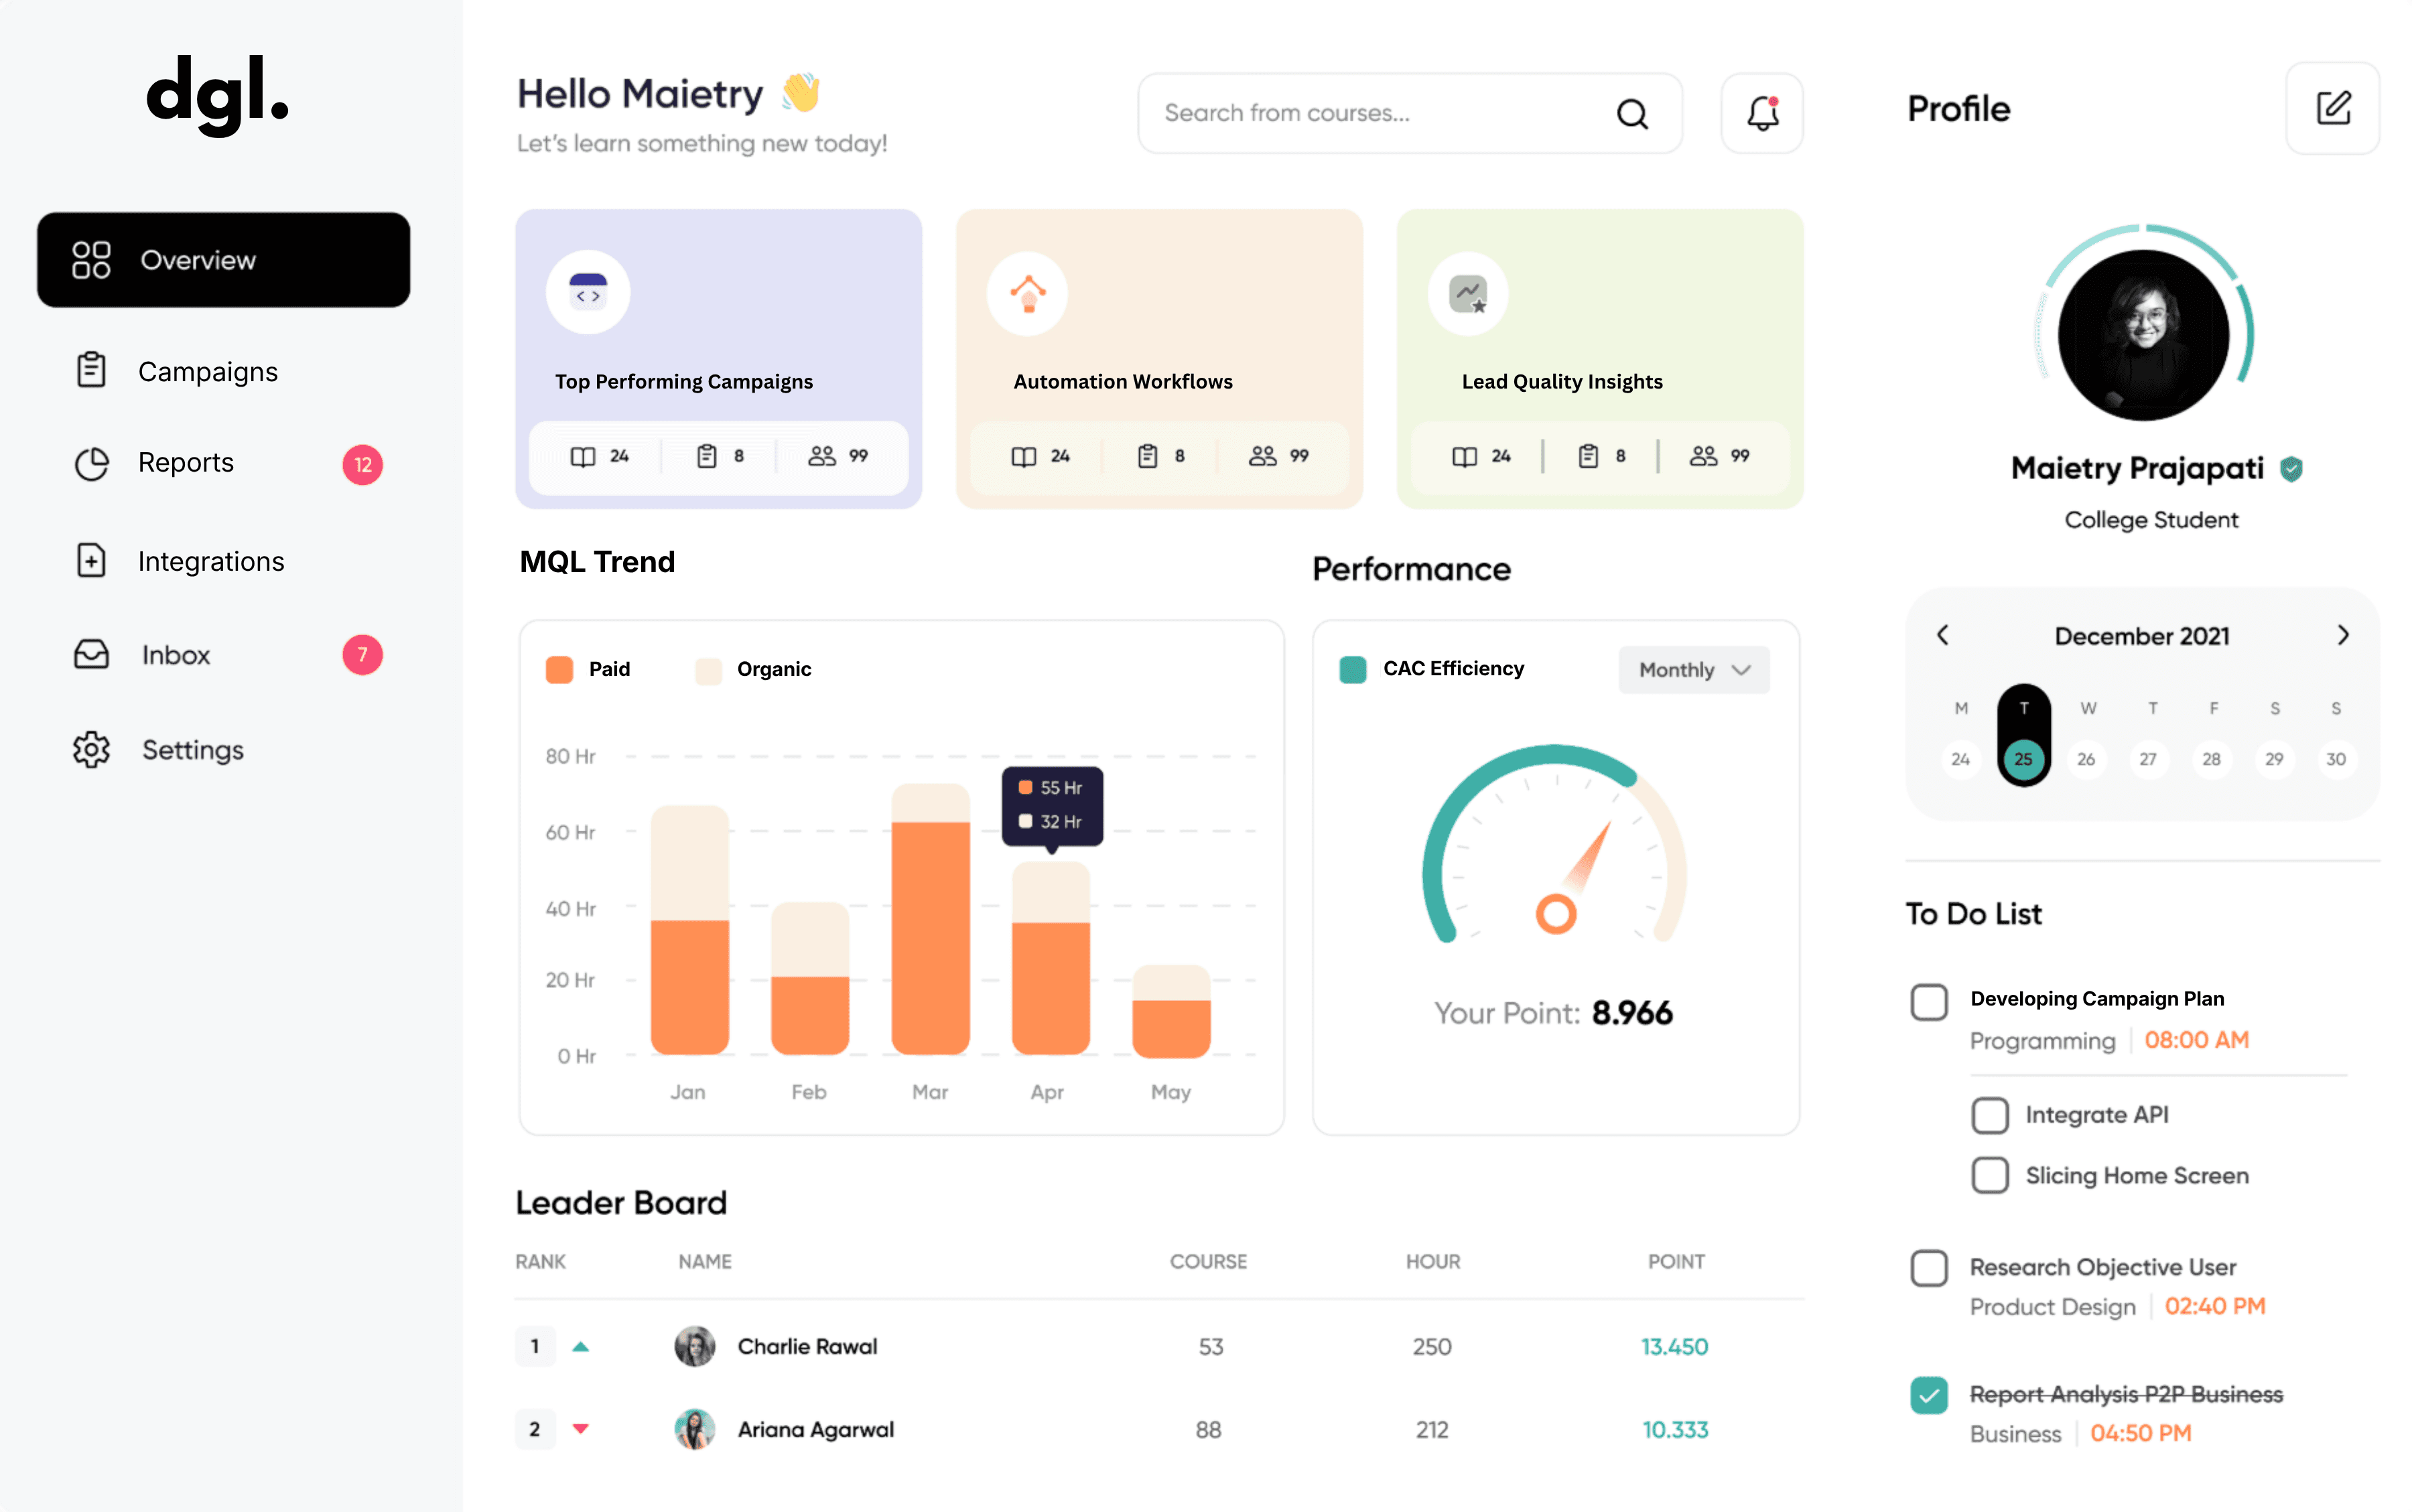Open Charlie Rawal leaderboard entry
2412x1512 pixels.
807,1346
